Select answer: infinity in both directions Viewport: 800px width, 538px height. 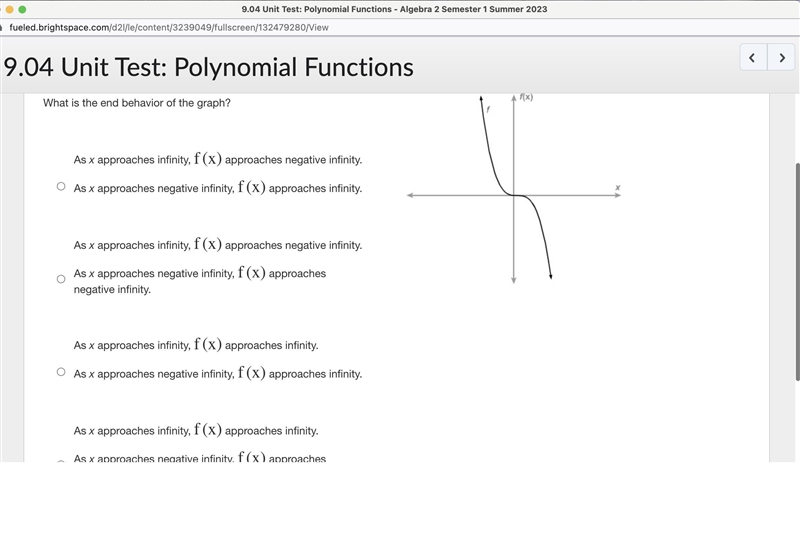click(61, 372)
